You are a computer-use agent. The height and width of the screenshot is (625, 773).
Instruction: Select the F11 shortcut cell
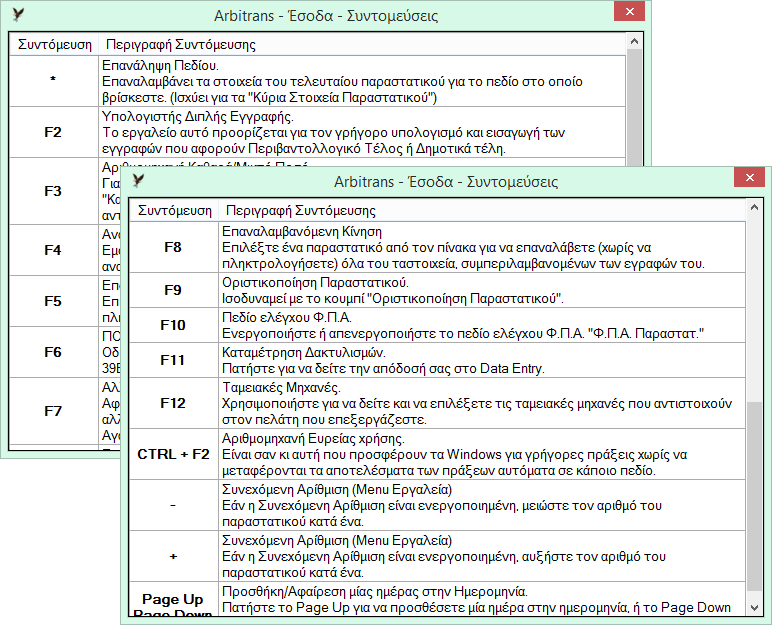tap(174, 360)
